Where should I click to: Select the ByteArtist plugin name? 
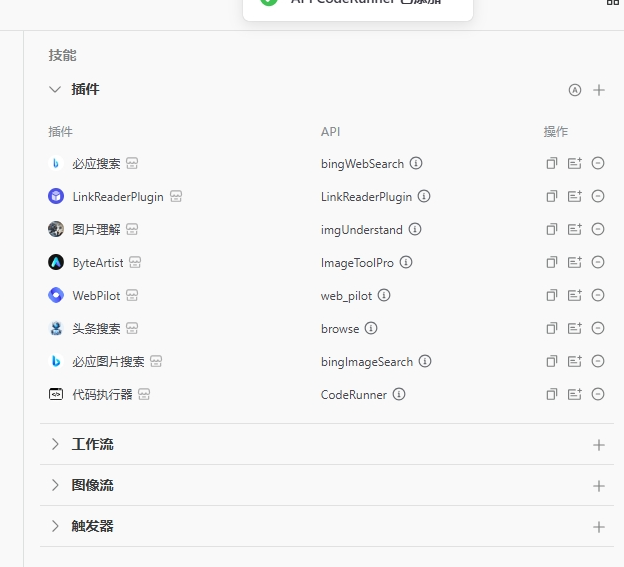click(98, 263)
